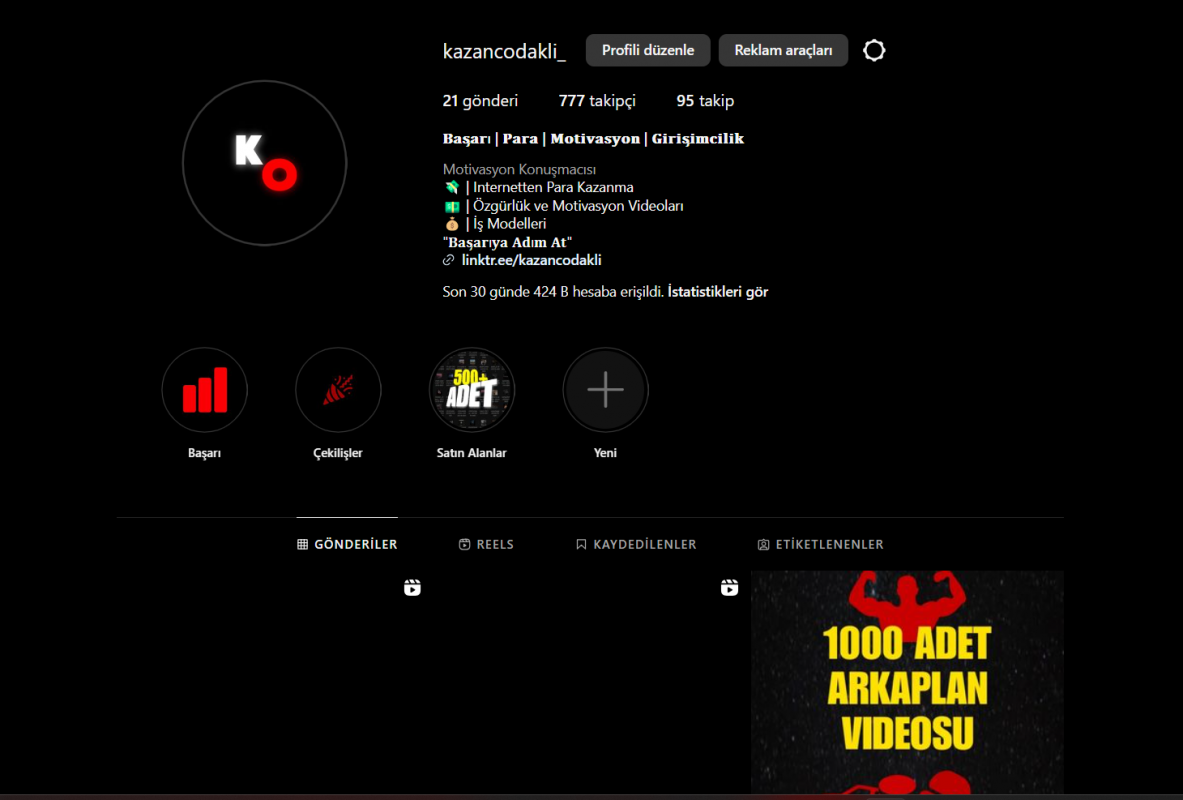Open the Satın Alanlar highlight
The height and width of the screenshot is (800, 1183).
coord(472,390)
